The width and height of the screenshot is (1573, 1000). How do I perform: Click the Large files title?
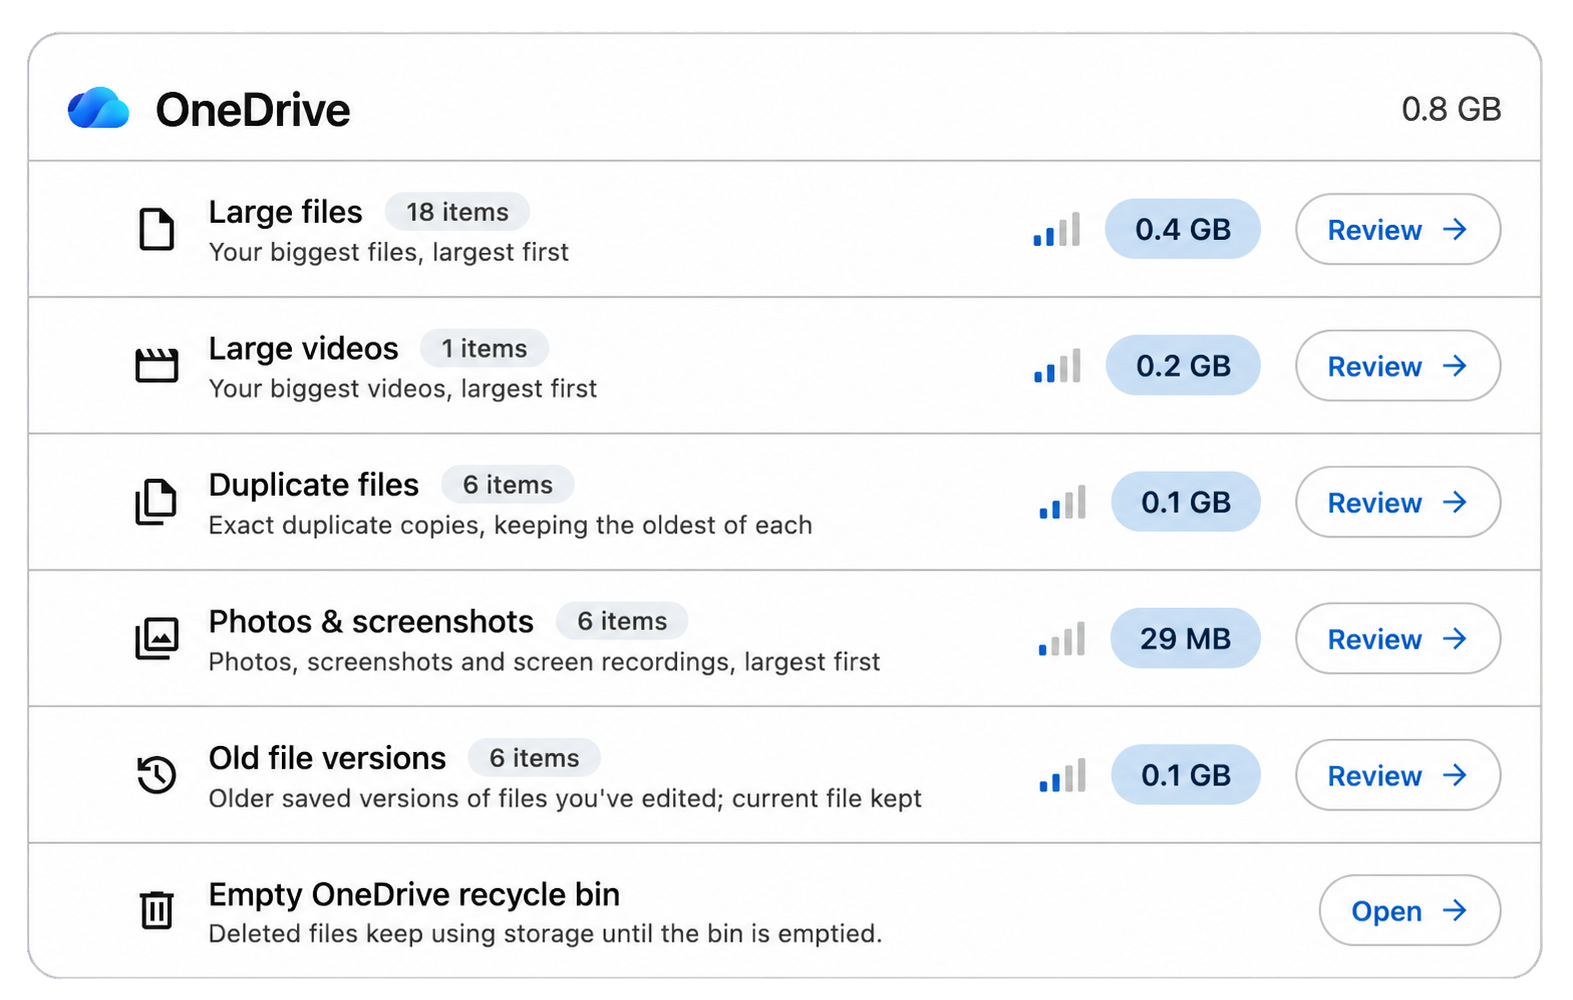click(285, 212)
